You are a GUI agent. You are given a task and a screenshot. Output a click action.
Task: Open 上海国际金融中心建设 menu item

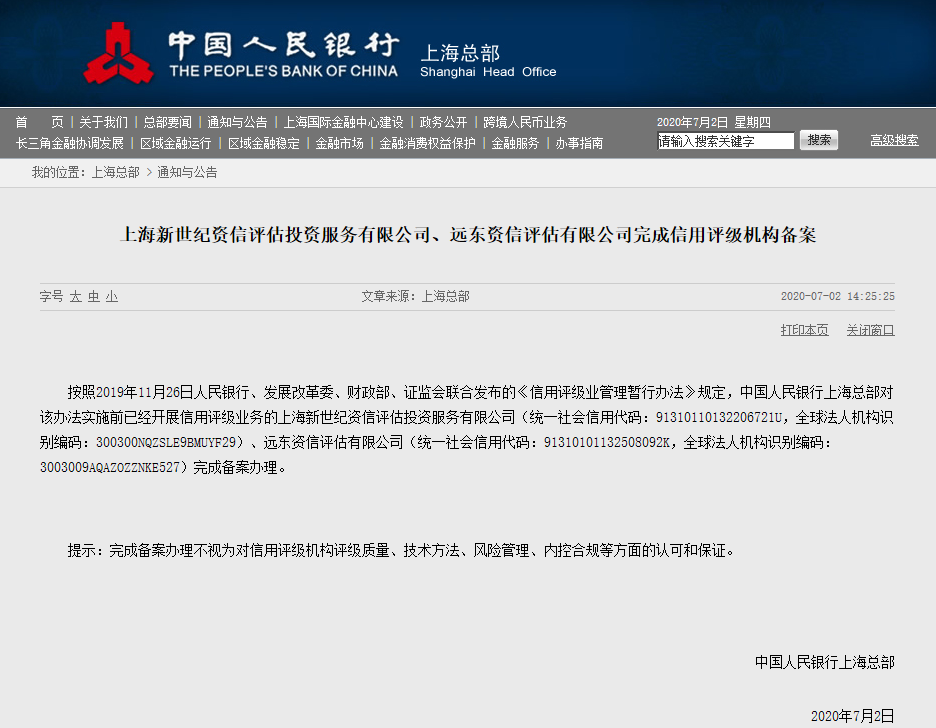(343, 122)
